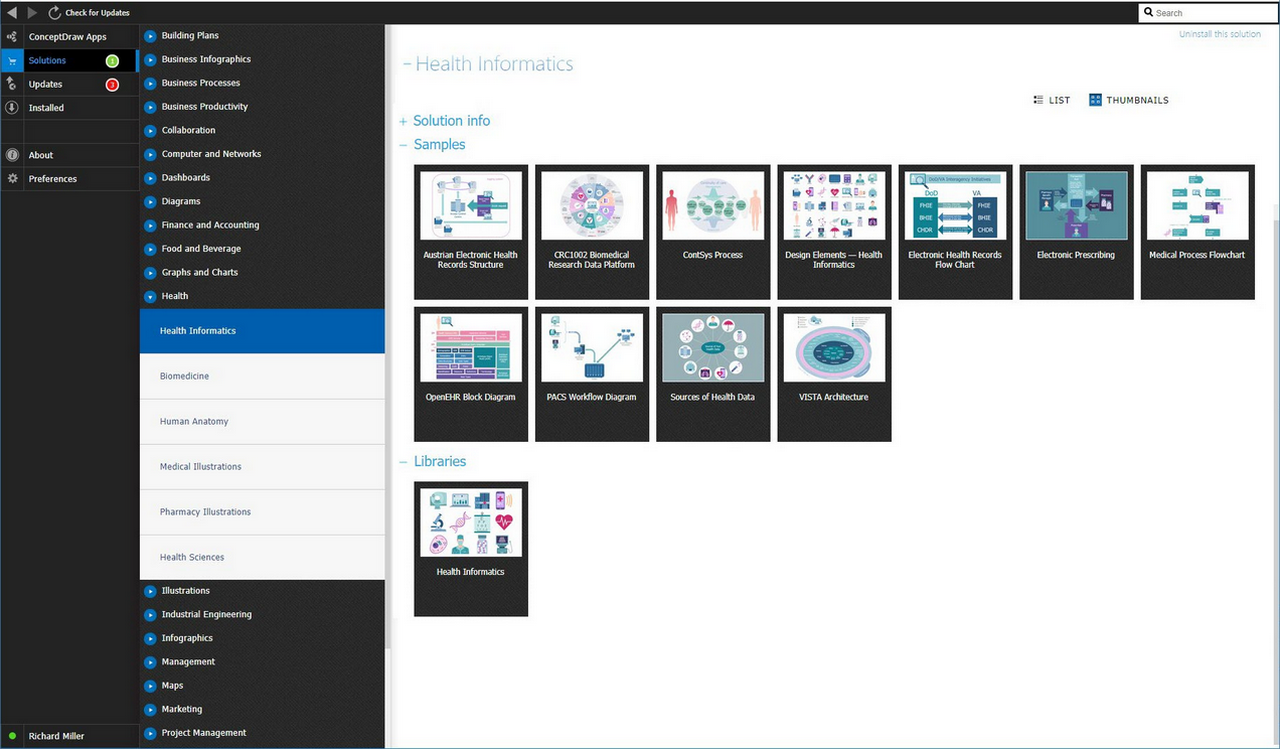Click the Richard Miller account name
The height and width of the screenshot is (749, 1280).
[x=57, y=737]
